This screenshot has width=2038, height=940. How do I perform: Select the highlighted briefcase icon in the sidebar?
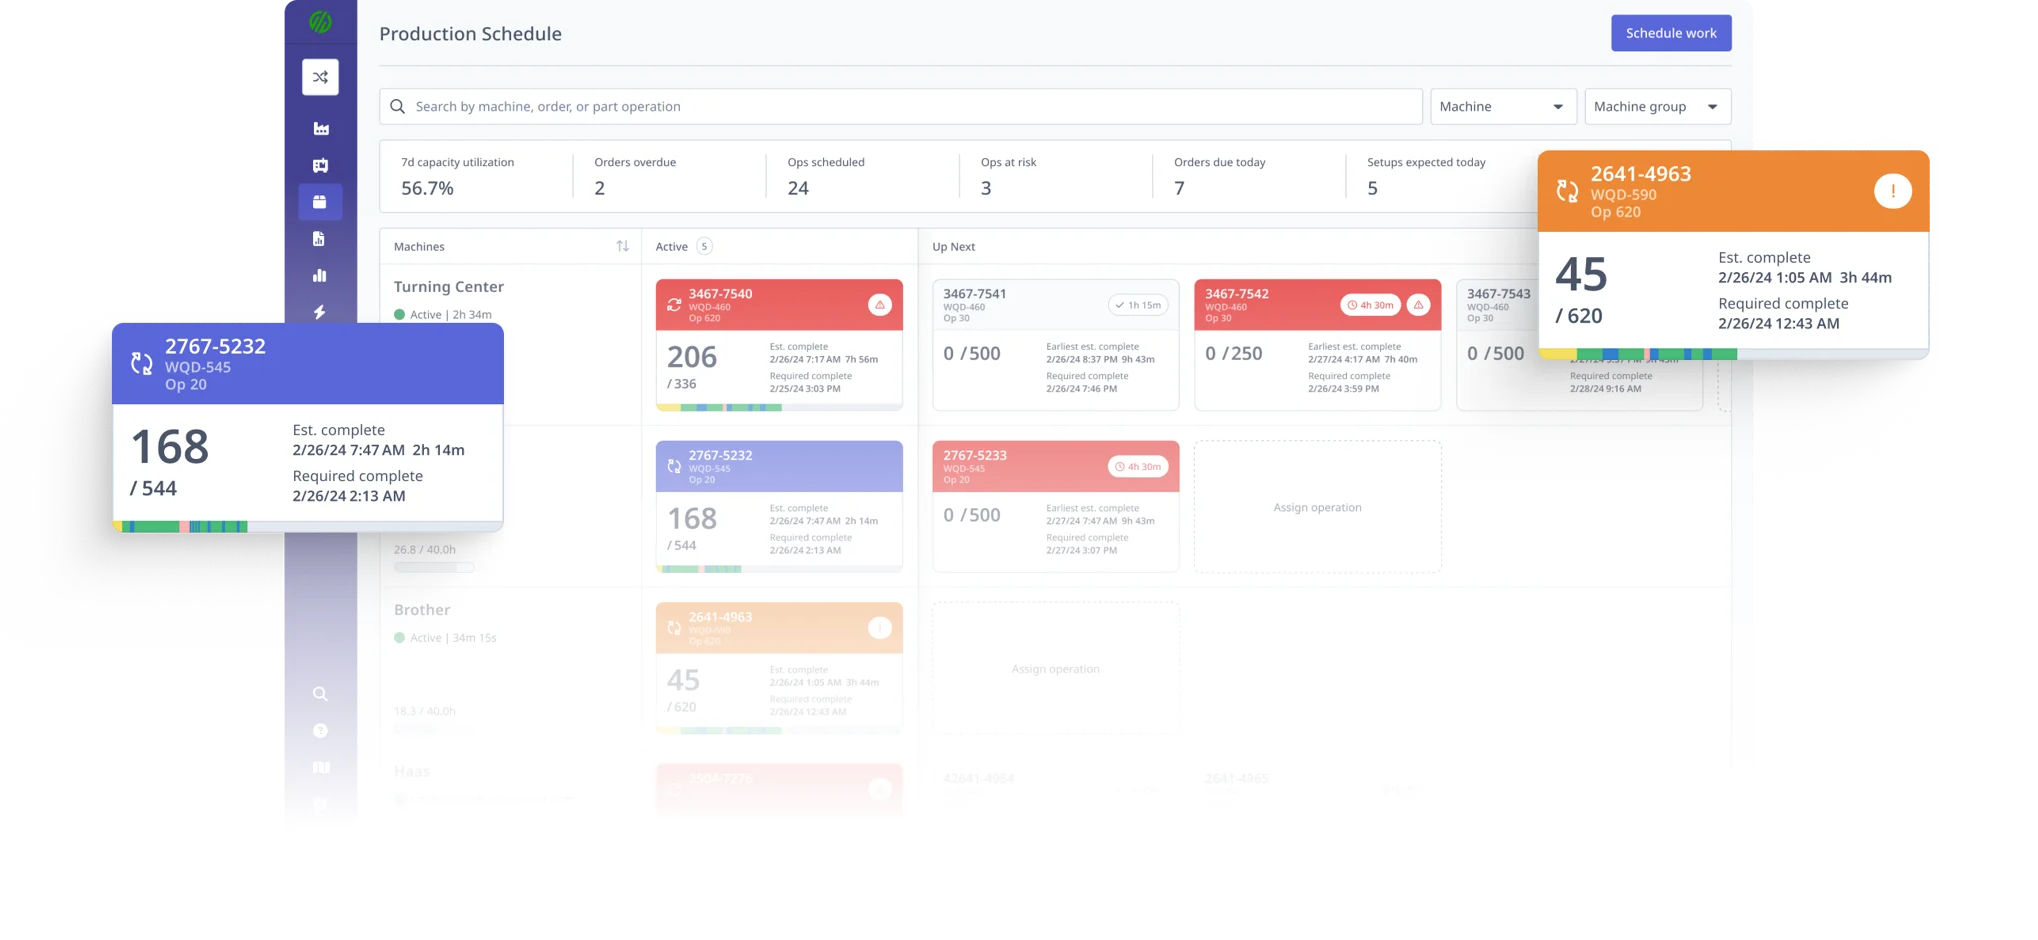pyautogui.click(x=320, y=201)
